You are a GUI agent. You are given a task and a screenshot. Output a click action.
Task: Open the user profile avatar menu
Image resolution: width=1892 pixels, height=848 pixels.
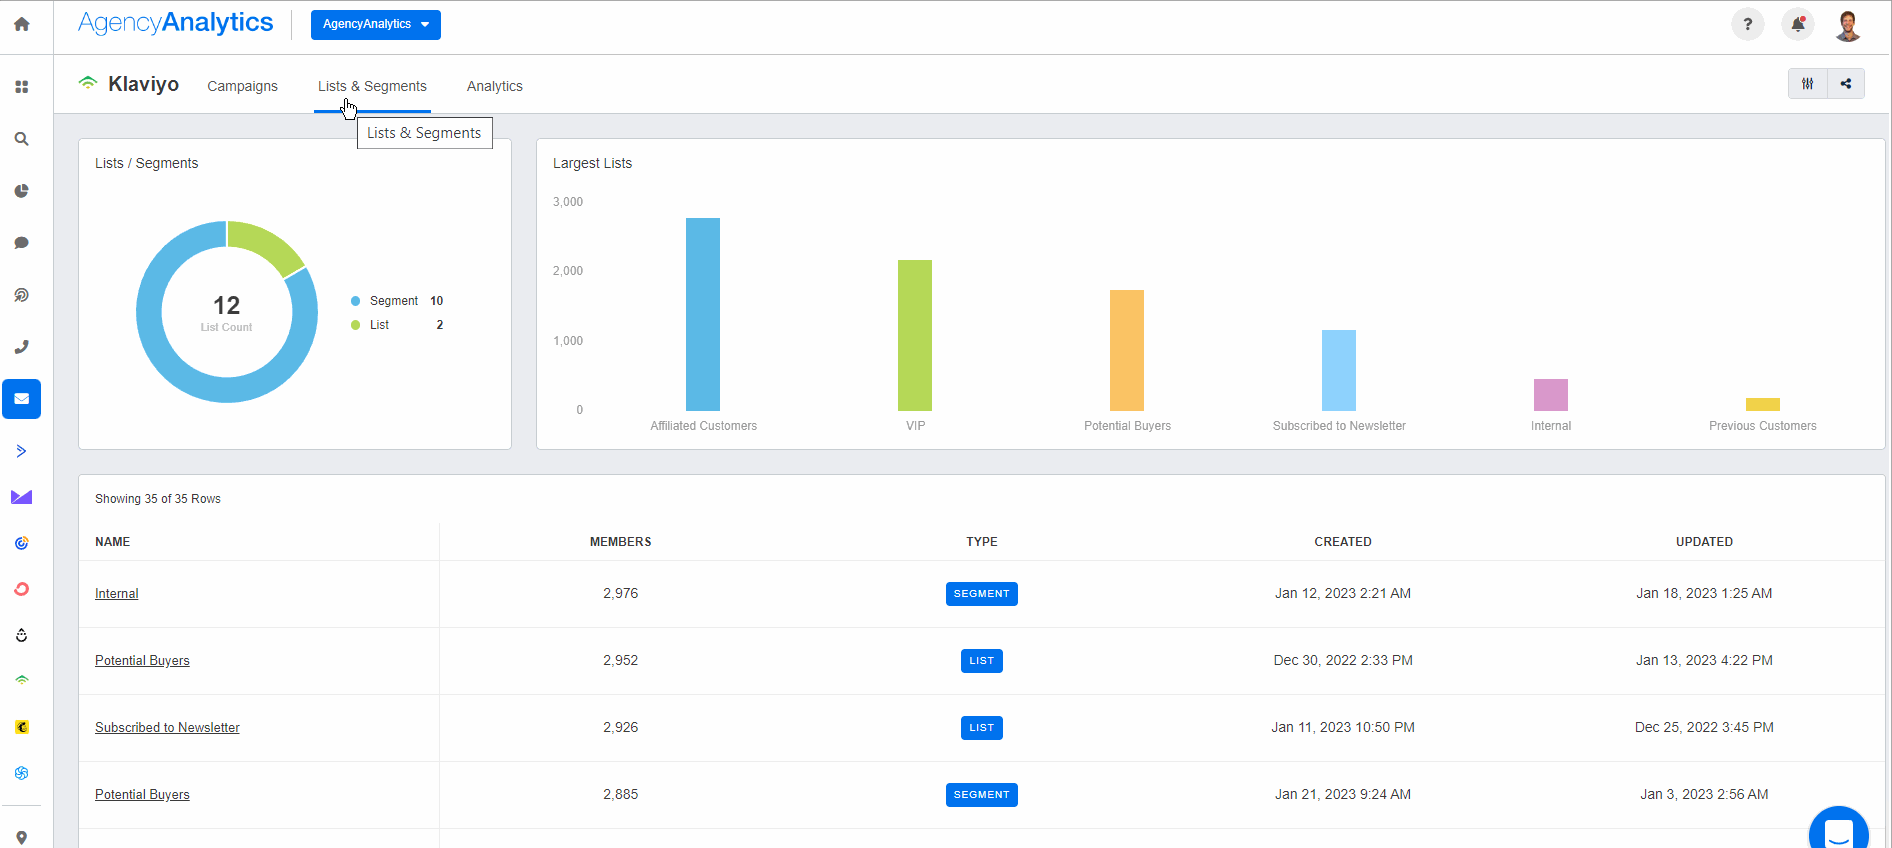[x=1847, y=24]
